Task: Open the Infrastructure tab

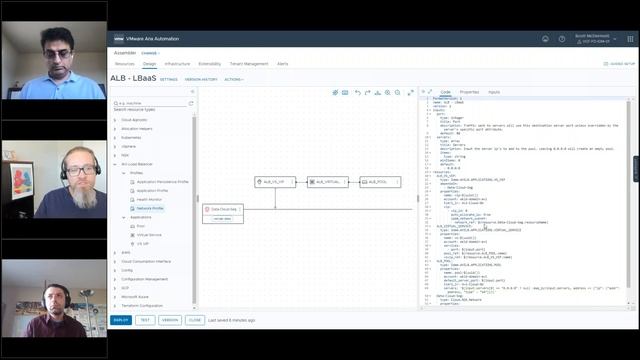Action: click(177, 64)
